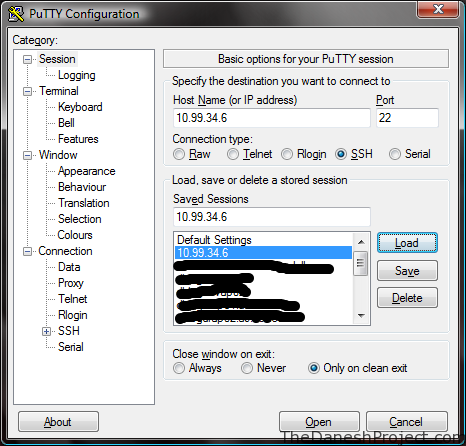This screenshot has width=466, height=446.
Task: Click the Port number field
Action: (407, 118)
